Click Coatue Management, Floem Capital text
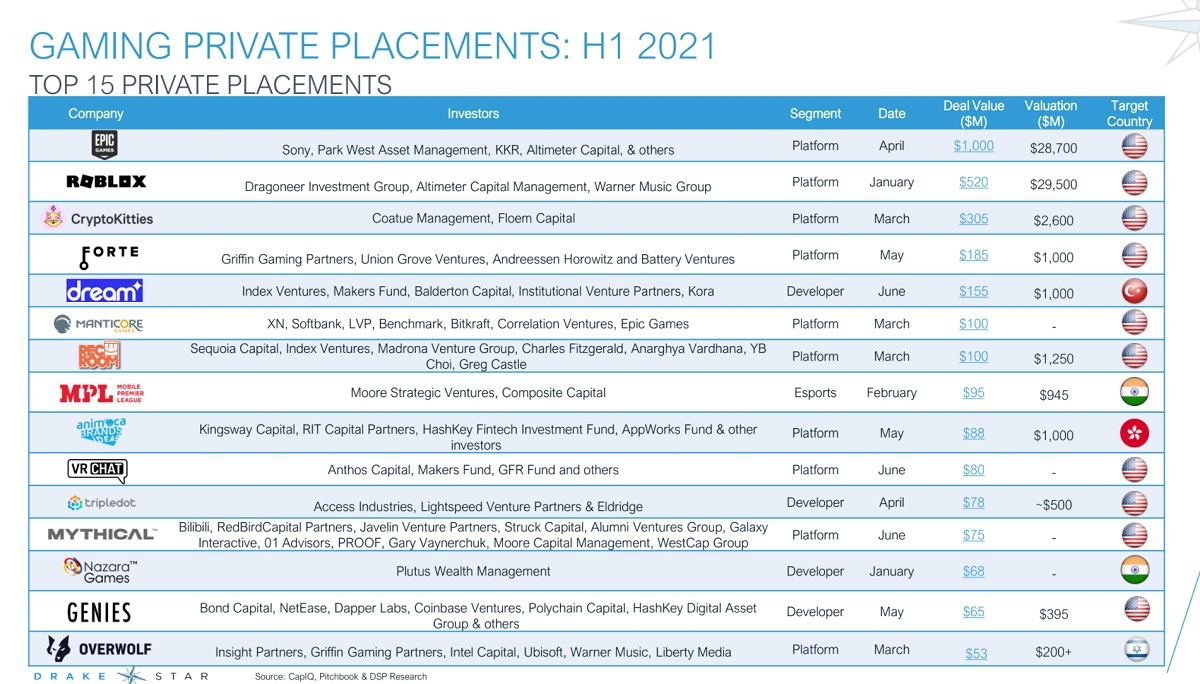Viewport: 1200px width, 684px height. (473, 218)
